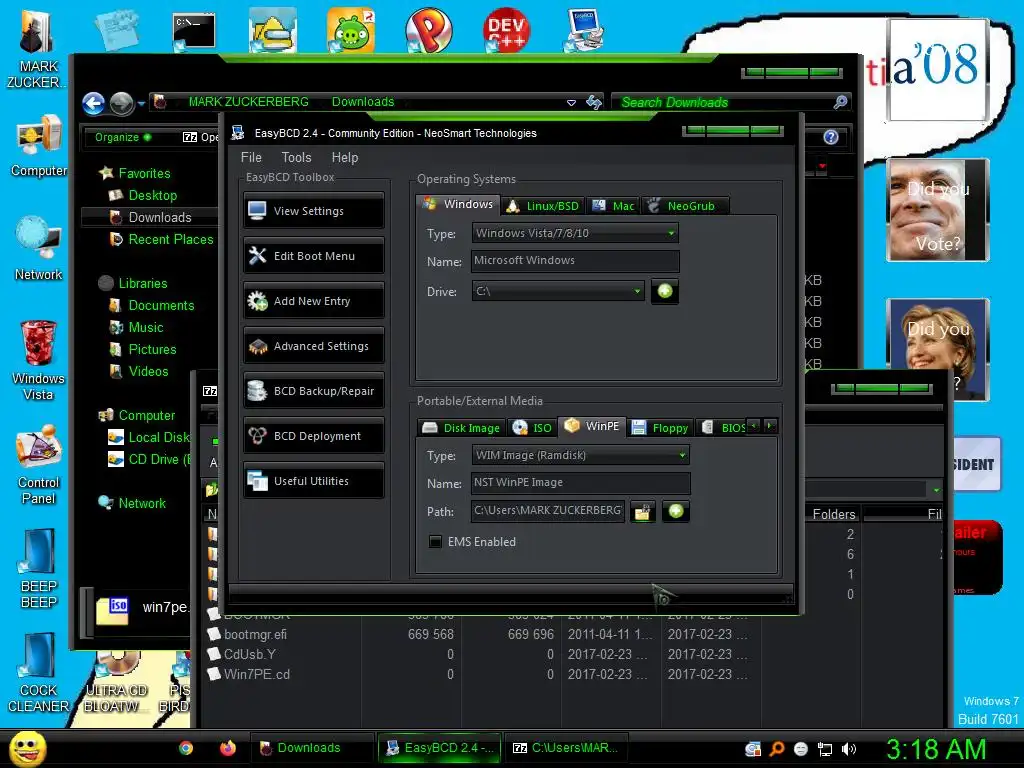1024x768 pixels.
Task: Open Dev-C++ desktop shortcut
Action: (505, 30)
